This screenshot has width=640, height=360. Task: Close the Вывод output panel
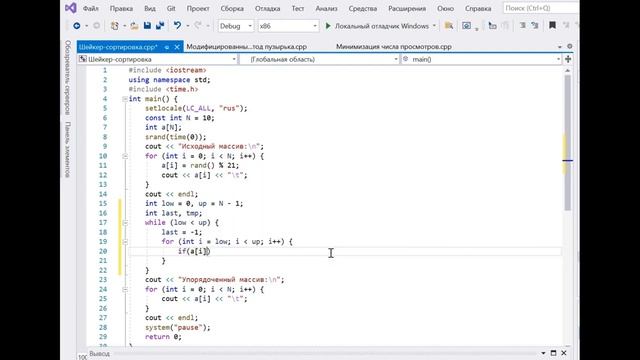(x=564, y=353)
